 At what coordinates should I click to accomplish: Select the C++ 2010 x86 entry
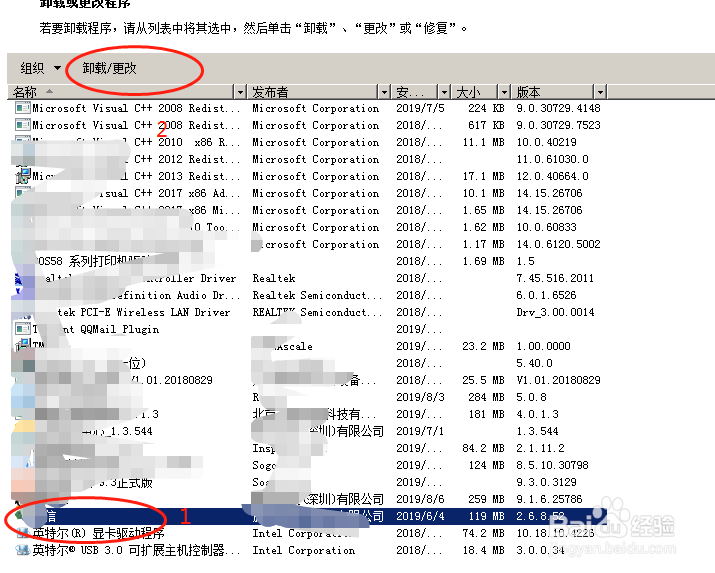[x=308, y=142]
